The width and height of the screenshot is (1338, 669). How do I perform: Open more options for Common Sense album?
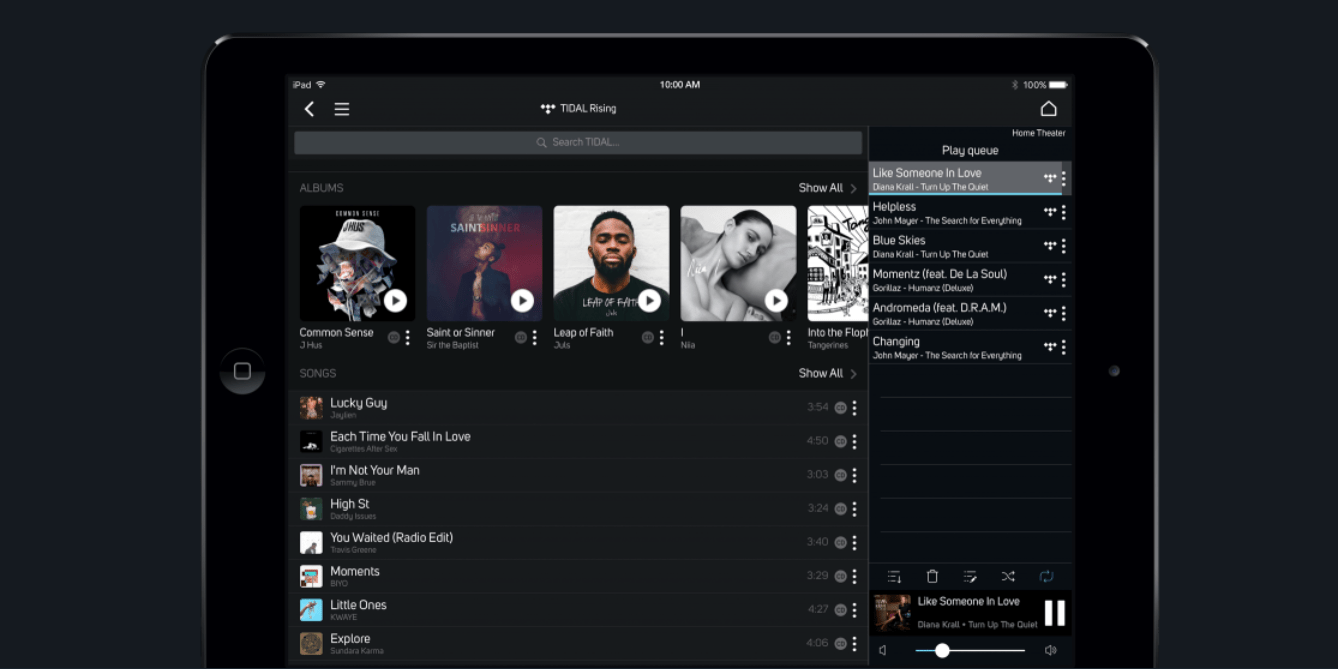408,338
